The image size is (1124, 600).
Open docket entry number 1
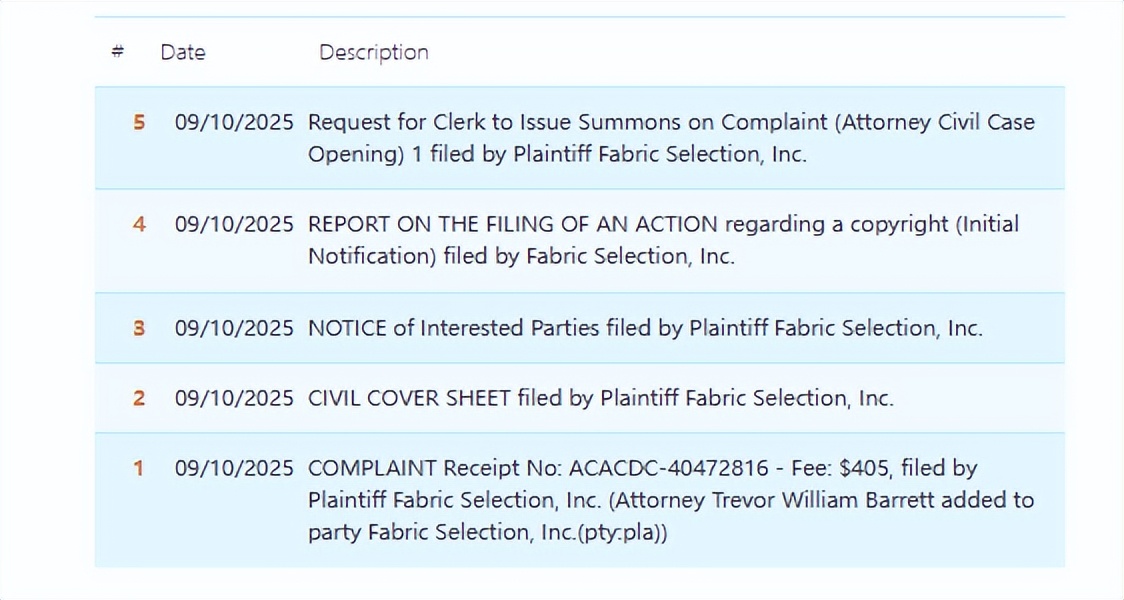(139, 468)
